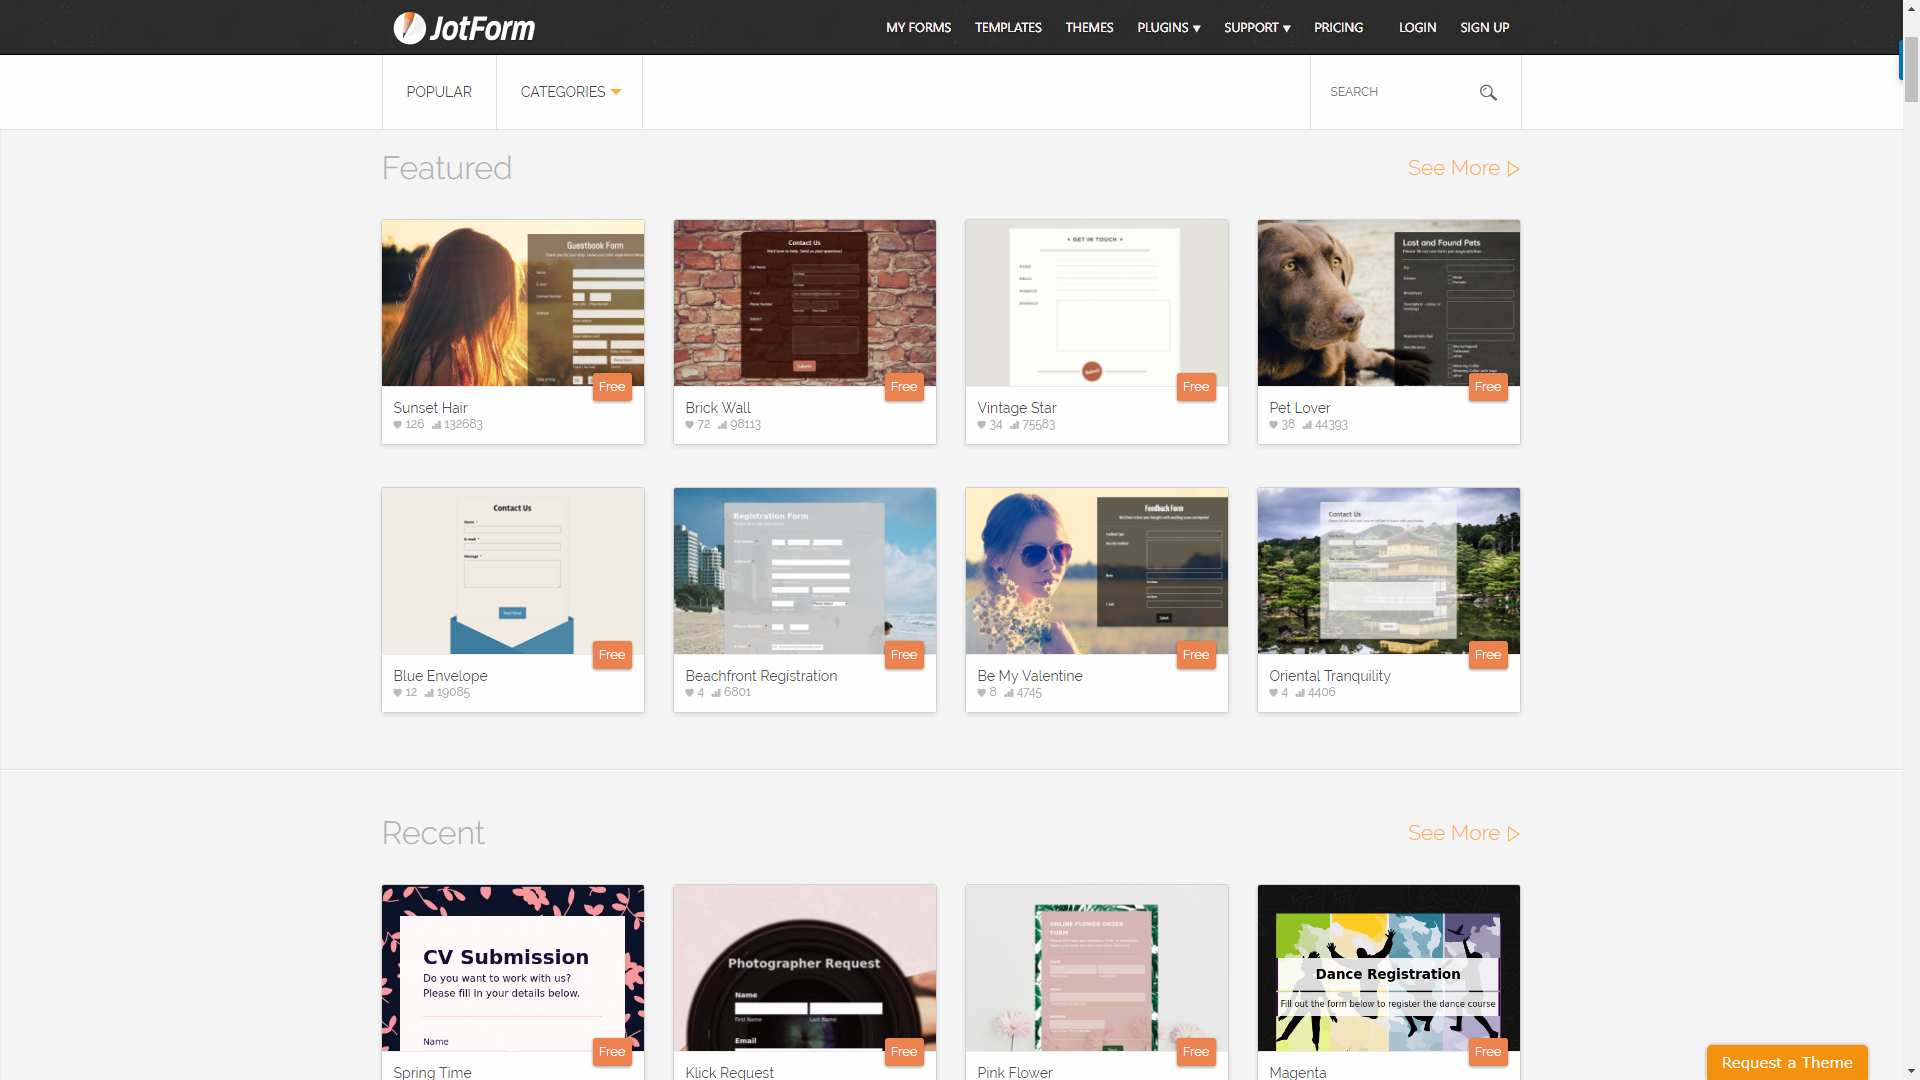Open the Pet Lover theme thumbnail
Viewport: 1920px width, 1080px height.
click(1389, 303)
